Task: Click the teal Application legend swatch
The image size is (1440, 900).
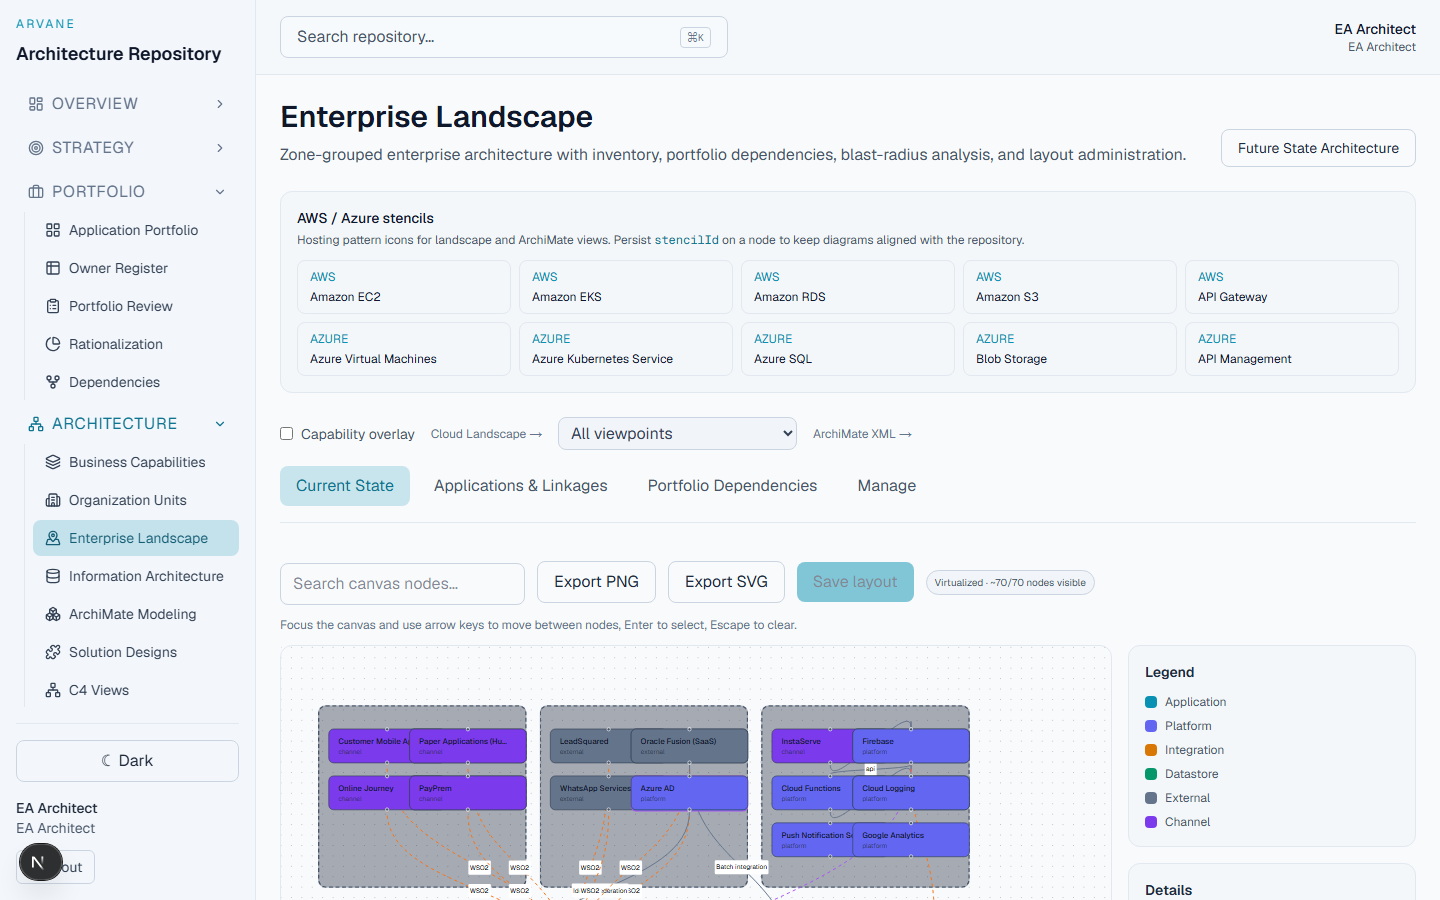Action: [x=1151, y=702]
